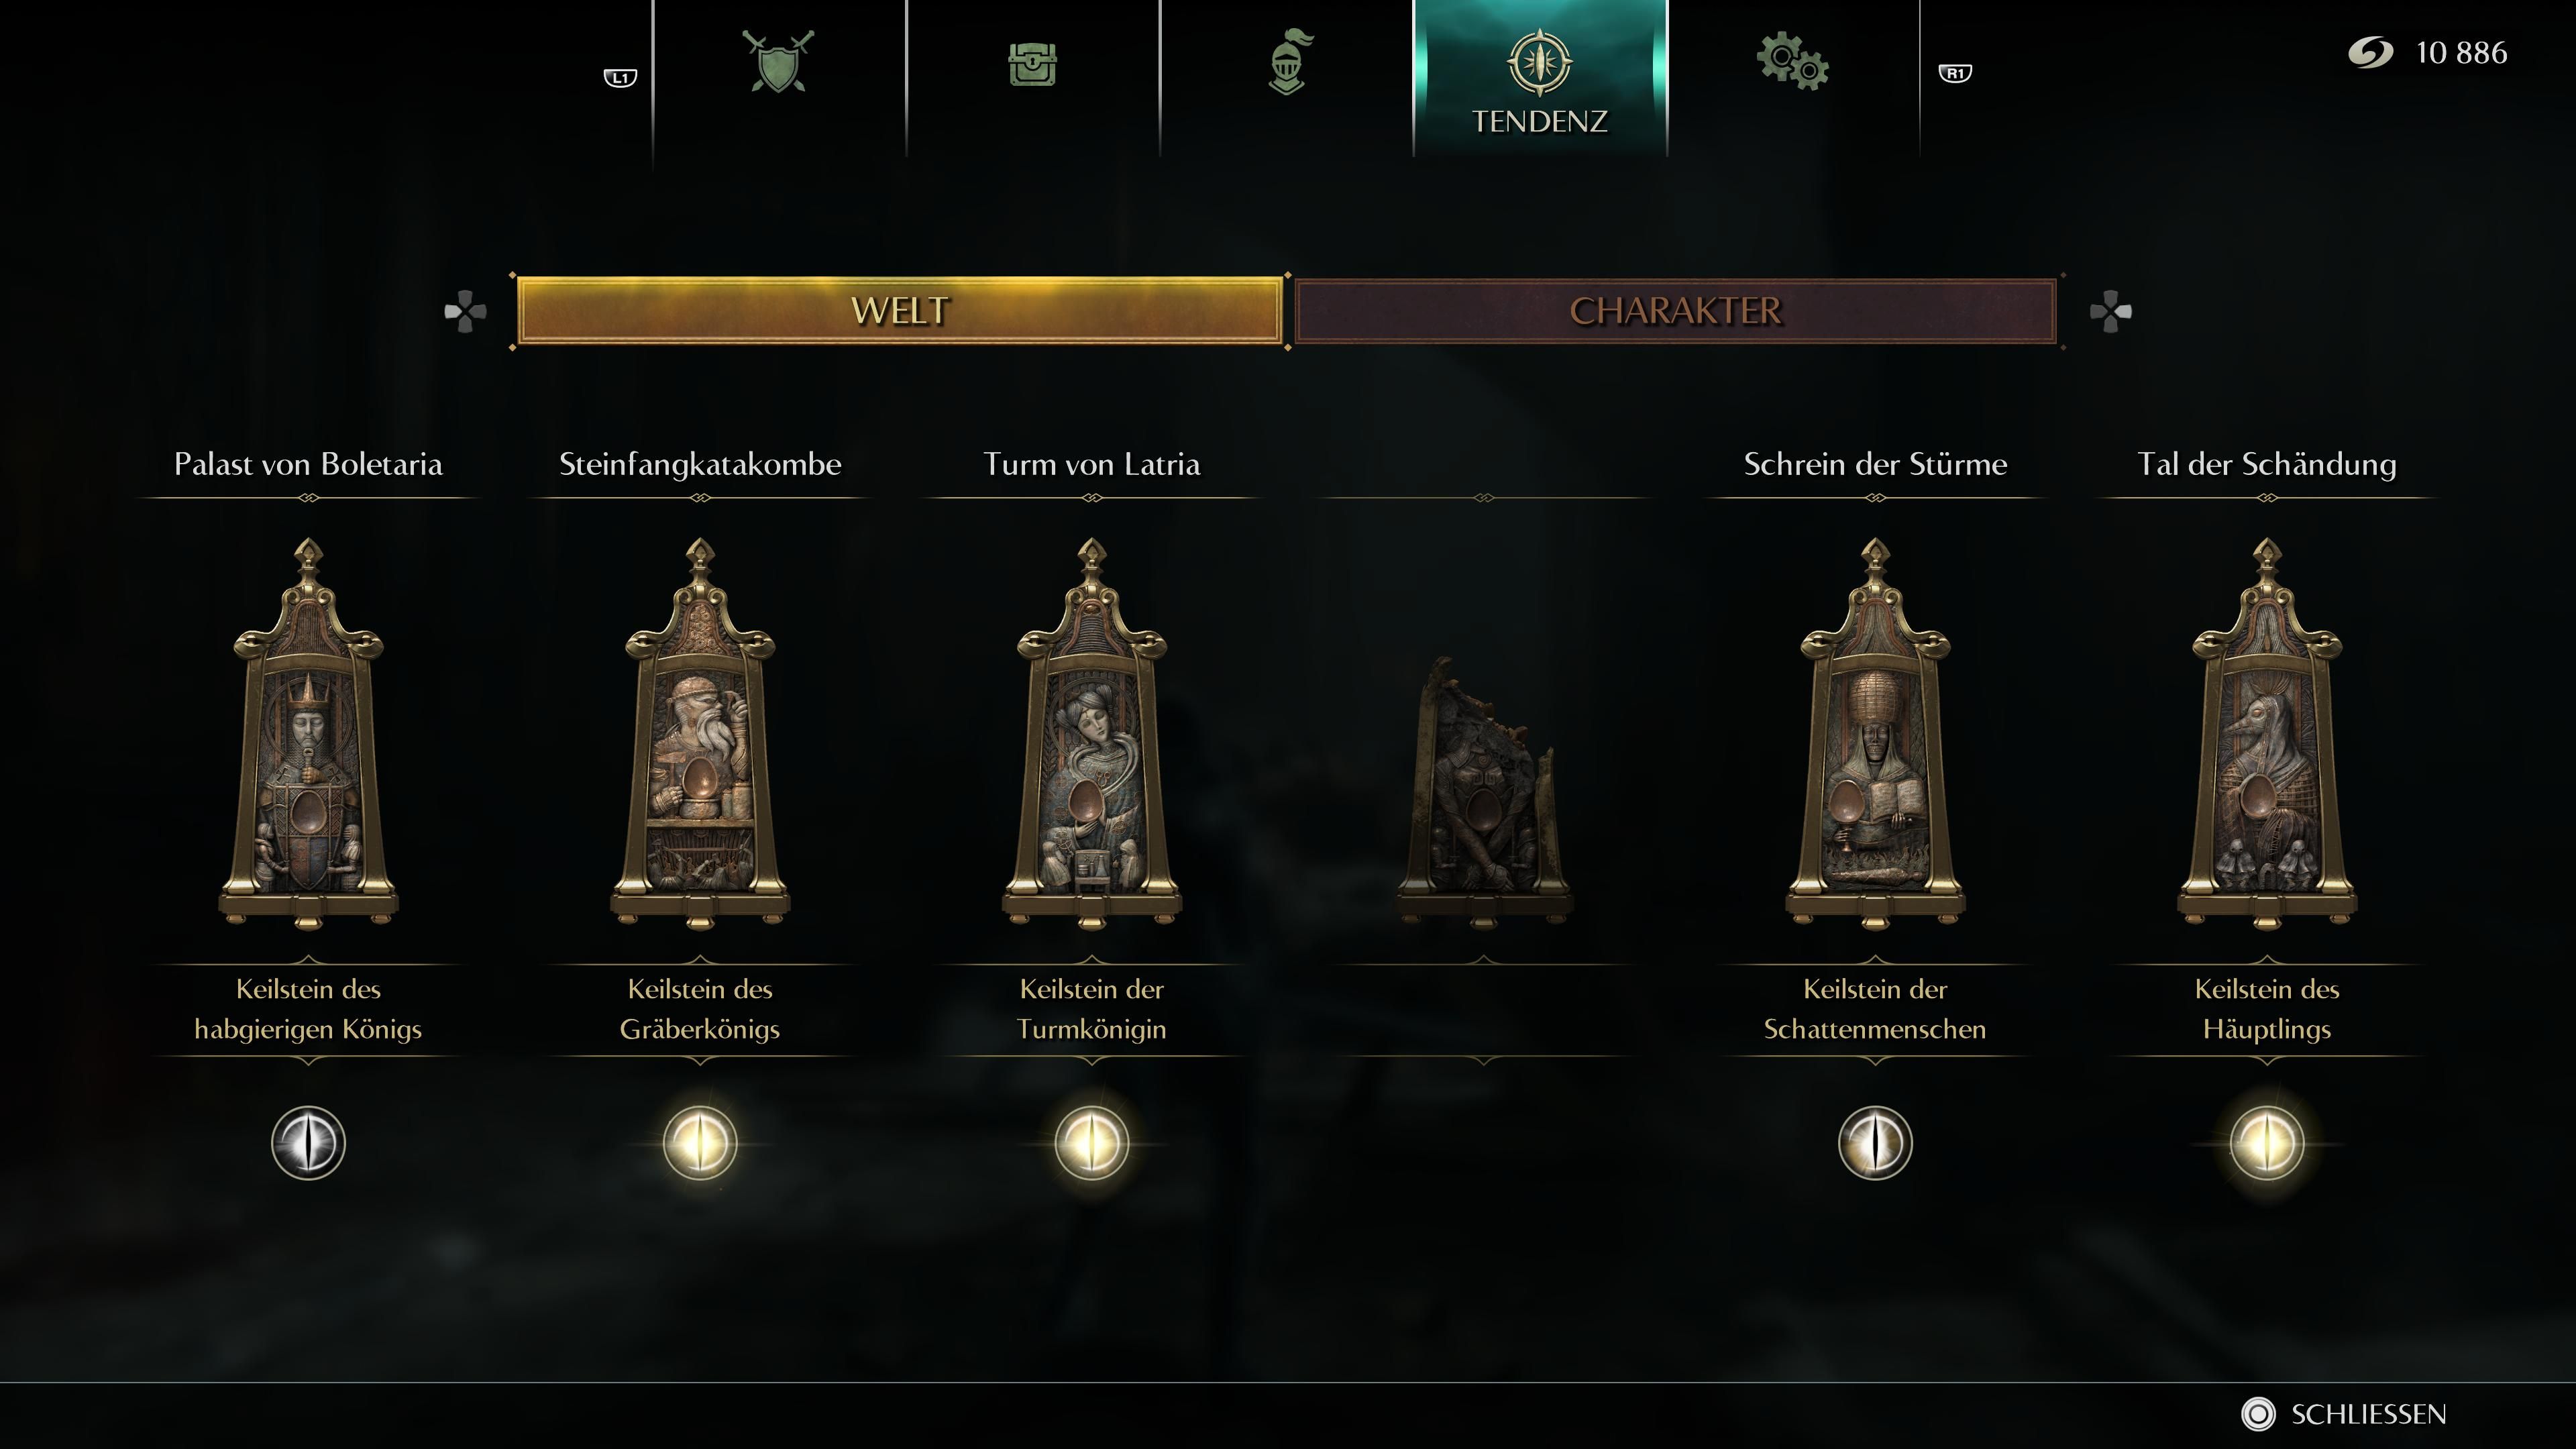The height and width of the screenshot is (1449, 2576).
Task: Click the R1 shoulder button icon
Action: (x=1955, y=73)
